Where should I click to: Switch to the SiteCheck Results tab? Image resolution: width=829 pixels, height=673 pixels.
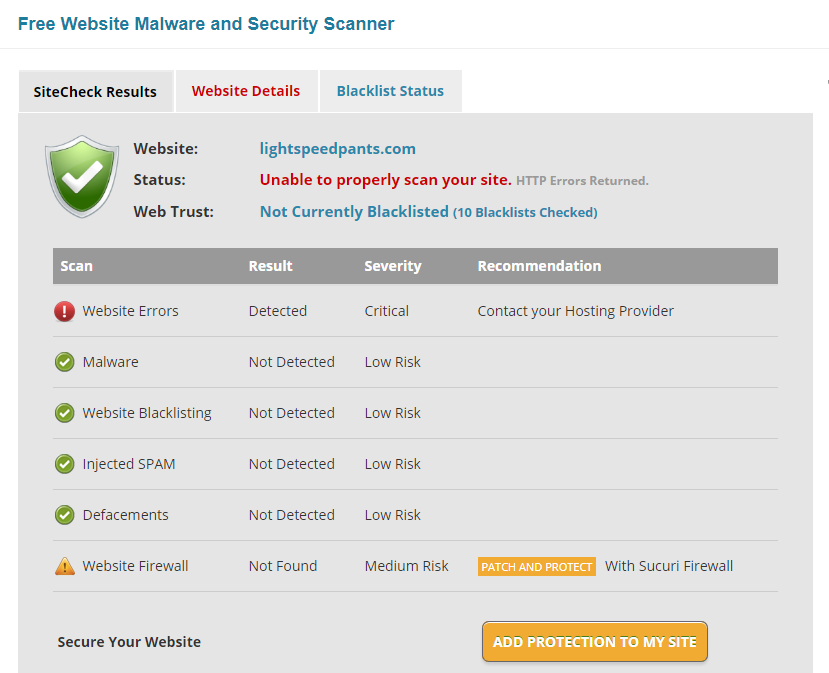click(95, 92)
